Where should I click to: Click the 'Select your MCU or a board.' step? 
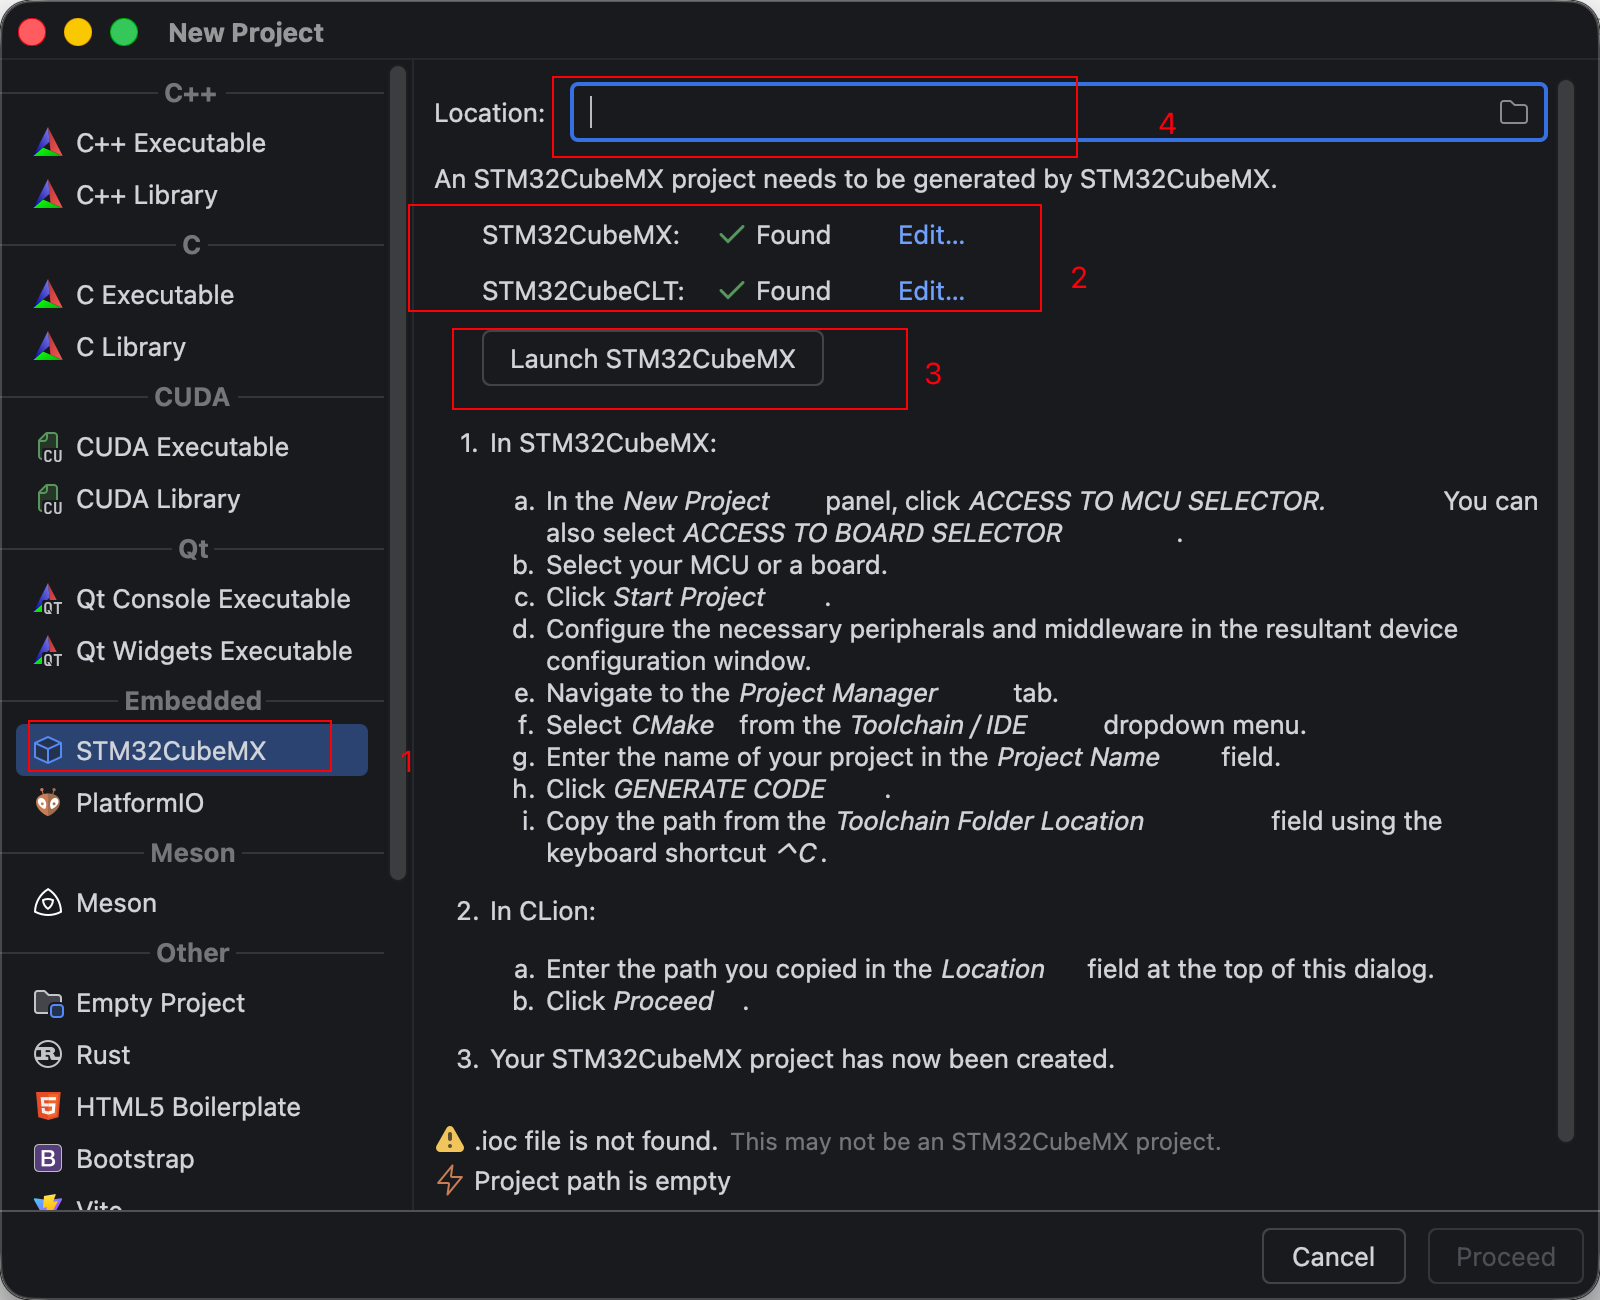point(716,565)
